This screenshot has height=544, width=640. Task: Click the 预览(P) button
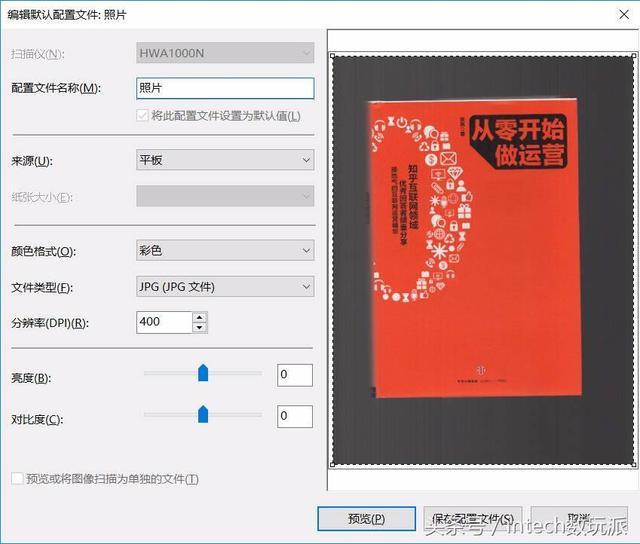(367, 519)
